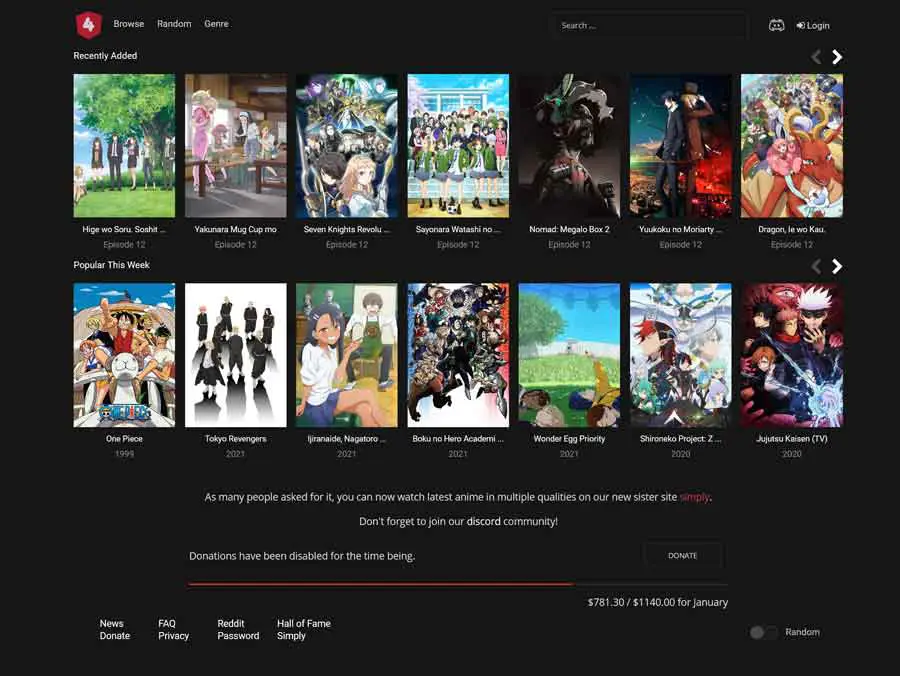Image resolution: width=900 pixels, height=676 pixels.
Task: Open the One Piece poster
Action: pos(124,355)
